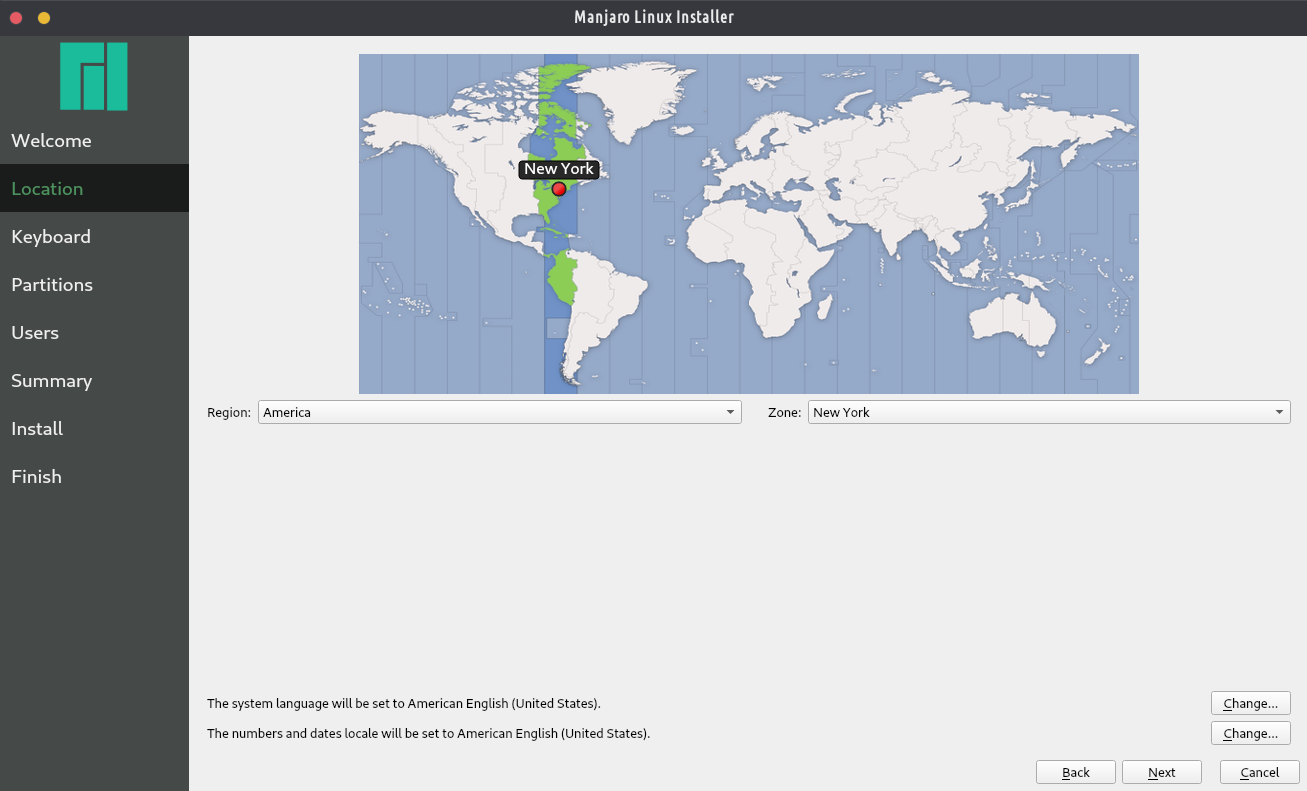Screen dimensions: 1307x791
Task: Select the Install step in sidebar
Action: tap(37, 429)
